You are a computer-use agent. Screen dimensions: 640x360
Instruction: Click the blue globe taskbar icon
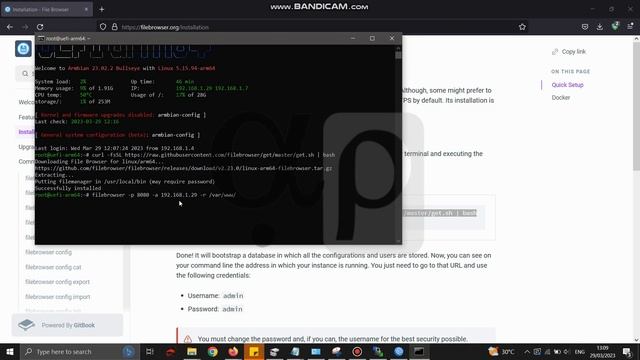pos(399,351)
